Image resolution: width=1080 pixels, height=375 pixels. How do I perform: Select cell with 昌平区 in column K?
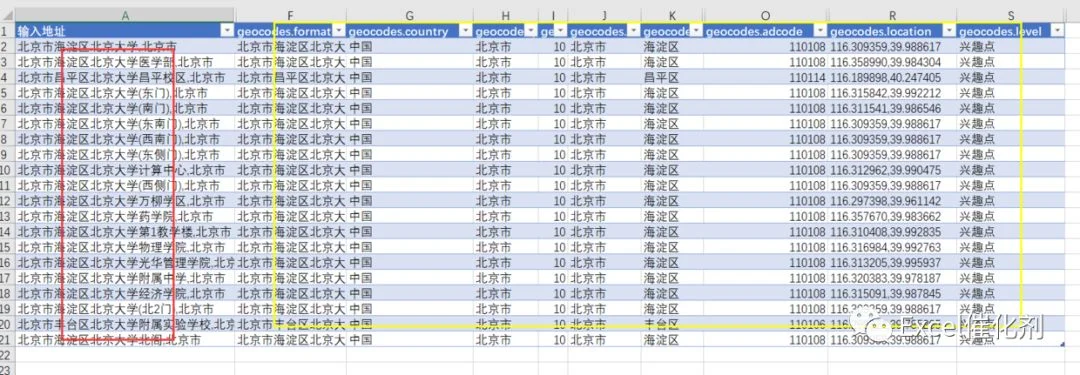672,77
